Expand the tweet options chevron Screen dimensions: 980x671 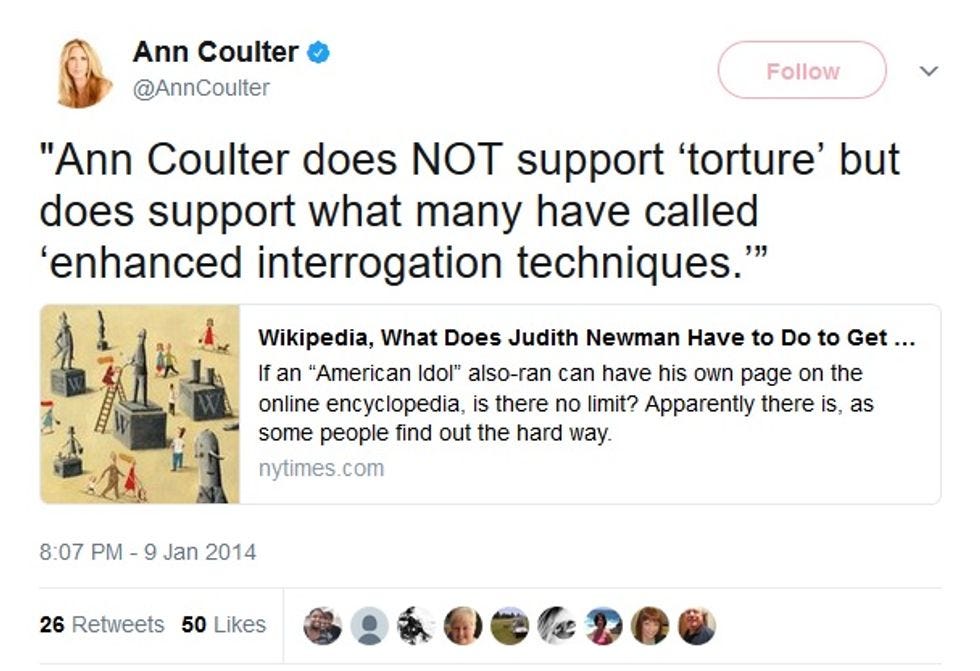point(929,71)
